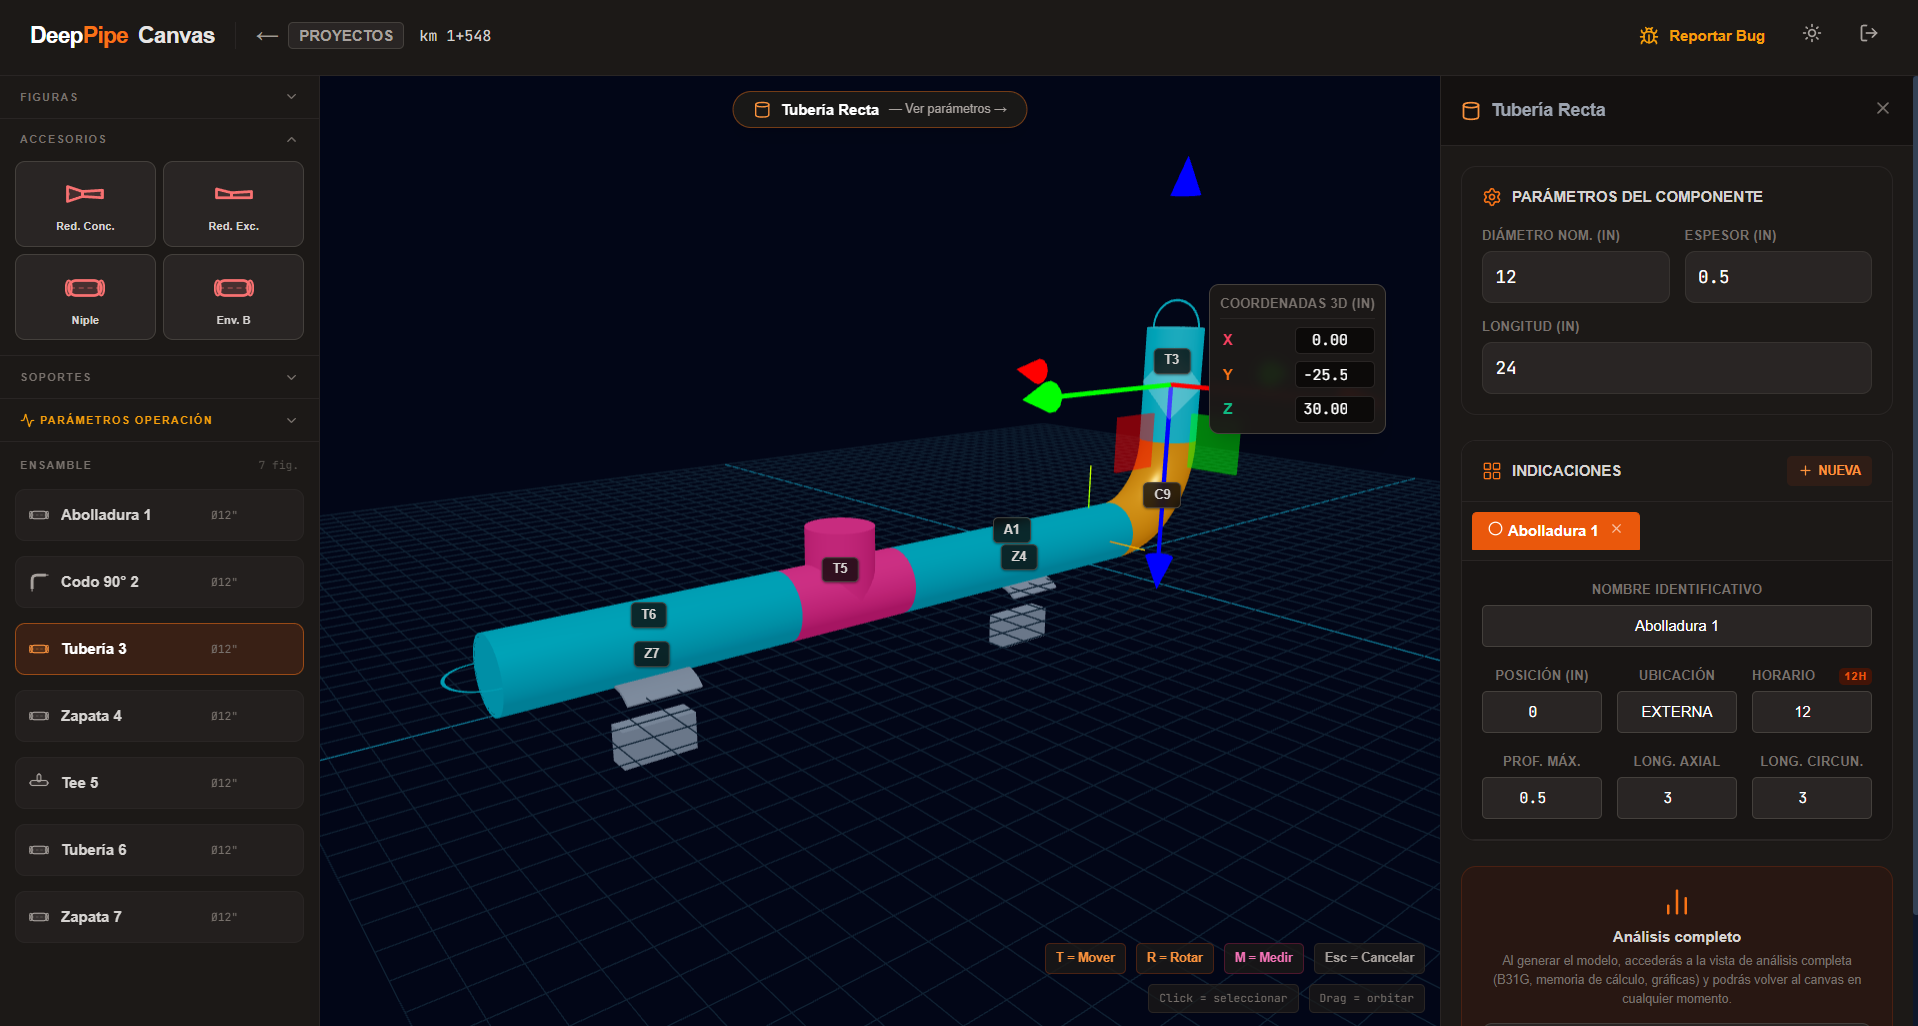Screen dimensions: 1918x1026
Task: Activate the T = Mover mode
Action: [x=1085, y=958]
